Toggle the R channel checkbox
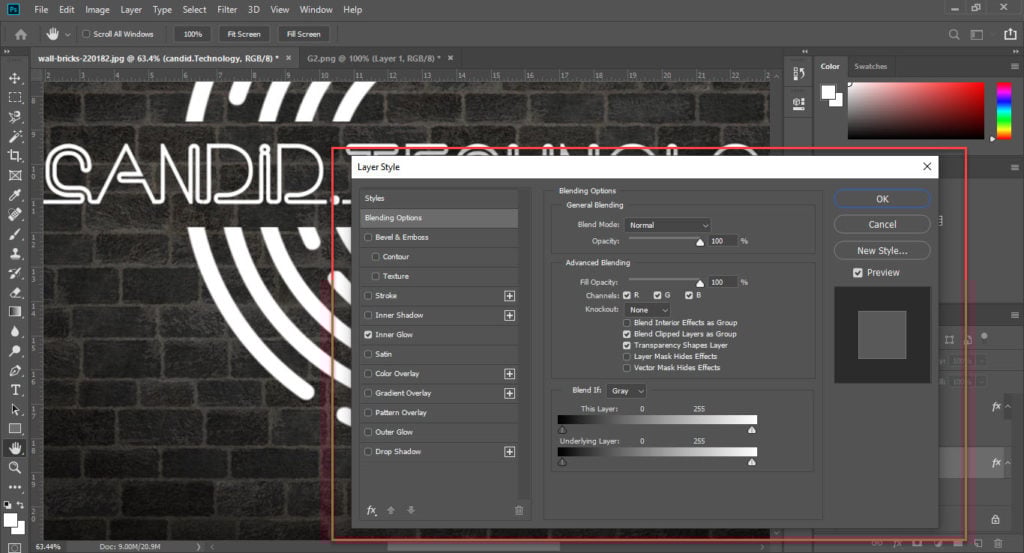This screenshot has width=1024, height=553. (x=627, y=296)
